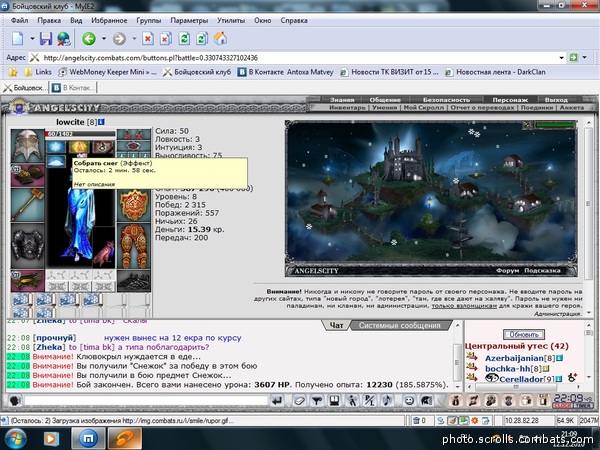Click the green bar above city map
600x450 pixels.
[555, 125]
